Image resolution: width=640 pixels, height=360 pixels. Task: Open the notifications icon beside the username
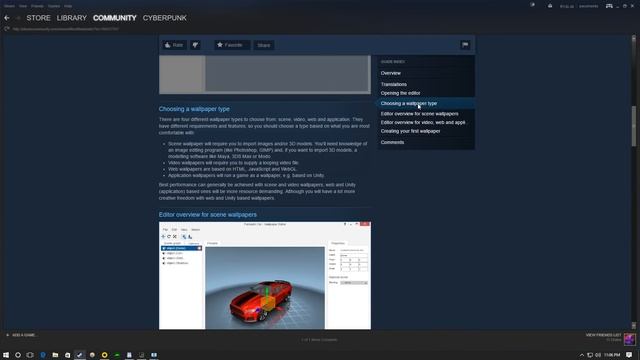pyautogui.click(x=550, y=6)
